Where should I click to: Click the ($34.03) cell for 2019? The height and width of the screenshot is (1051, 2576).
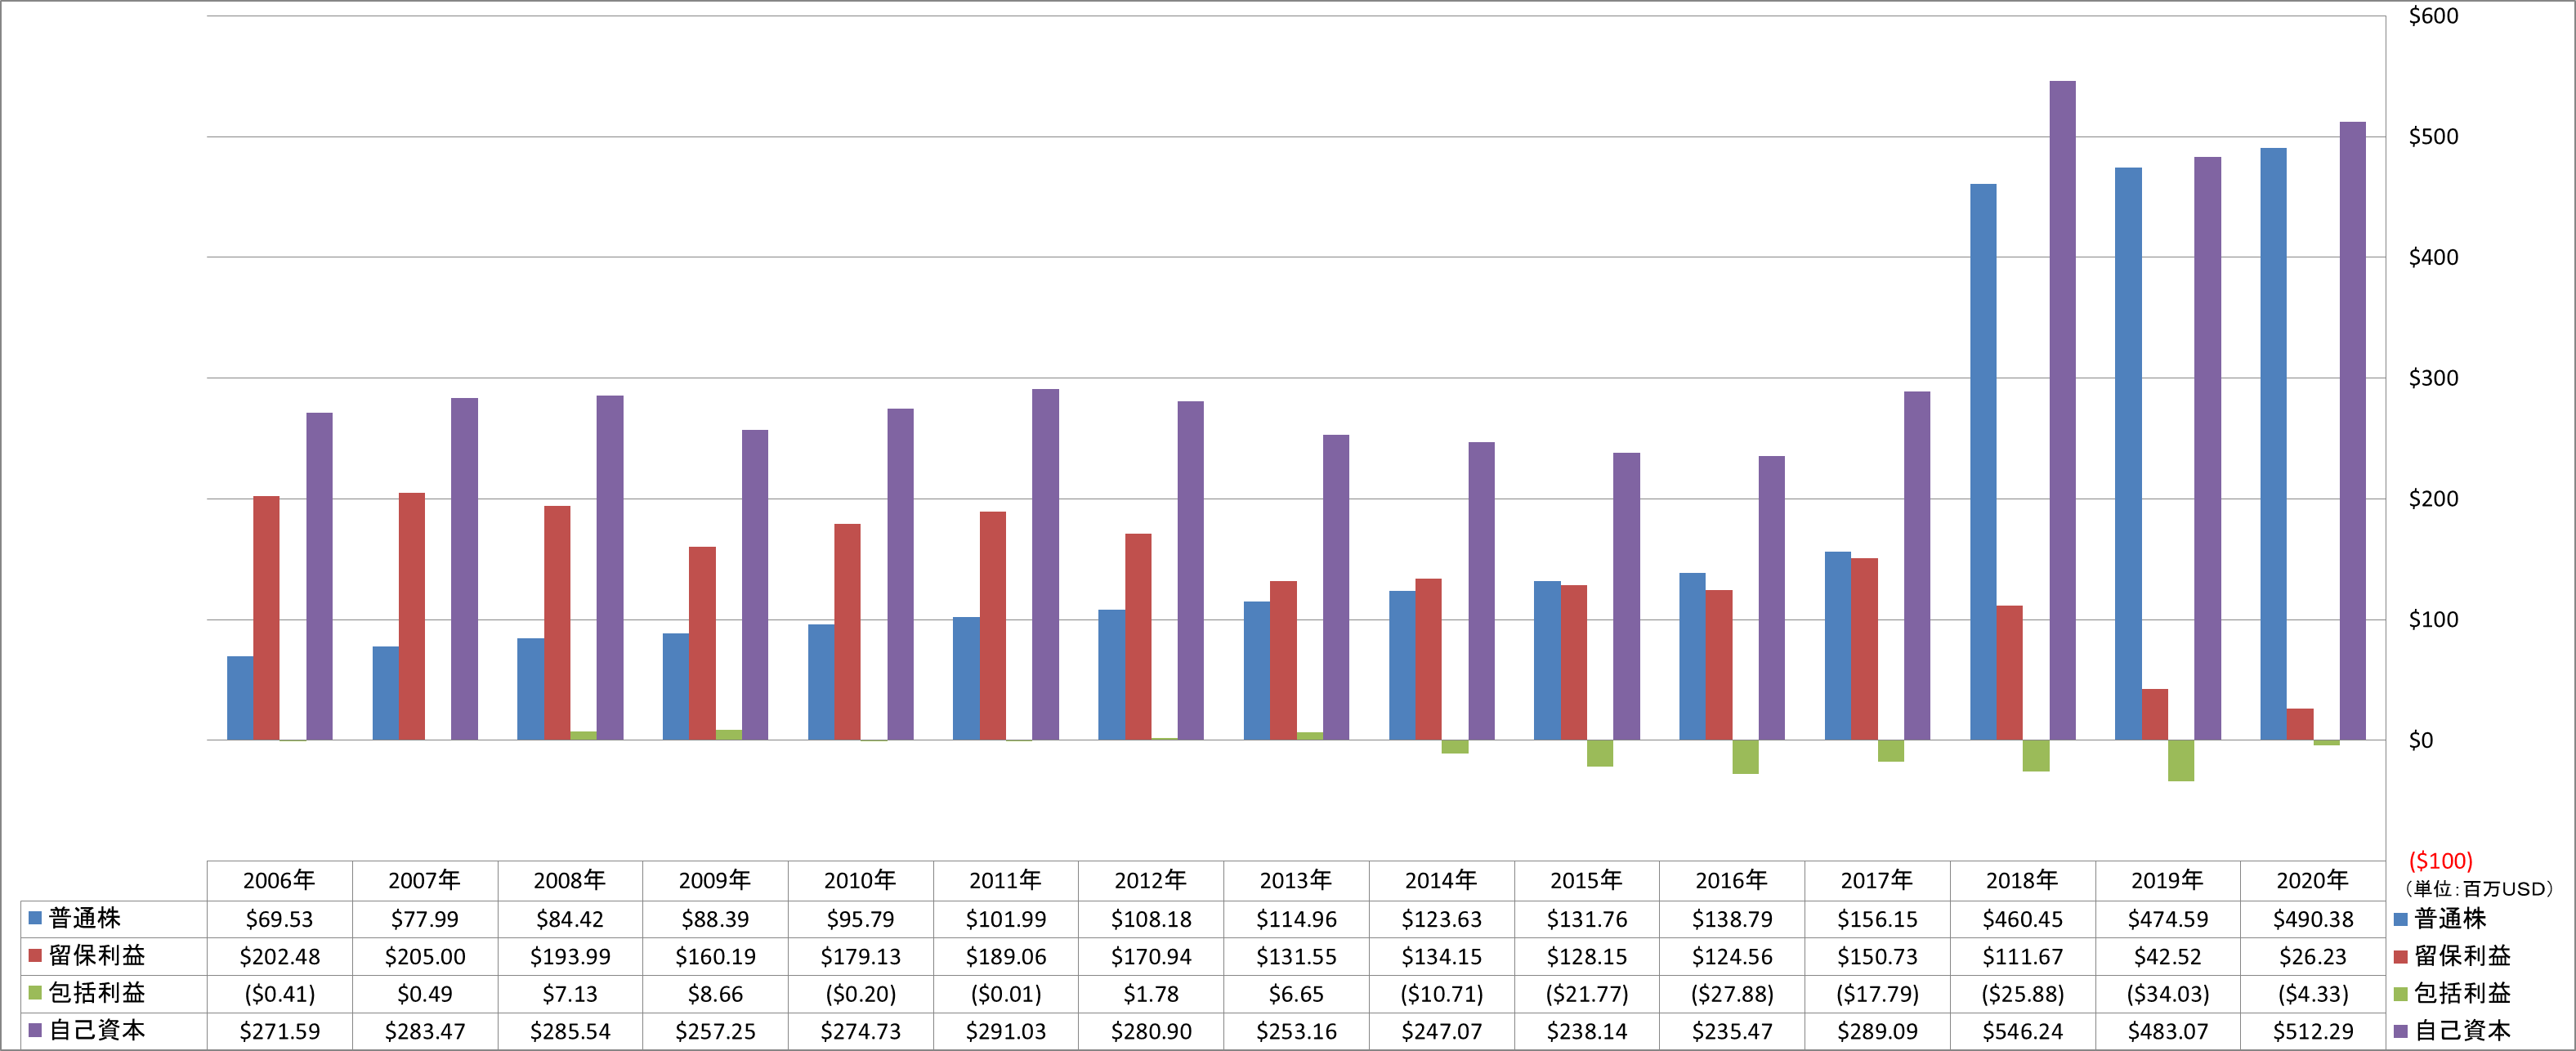pos(2168,994)
